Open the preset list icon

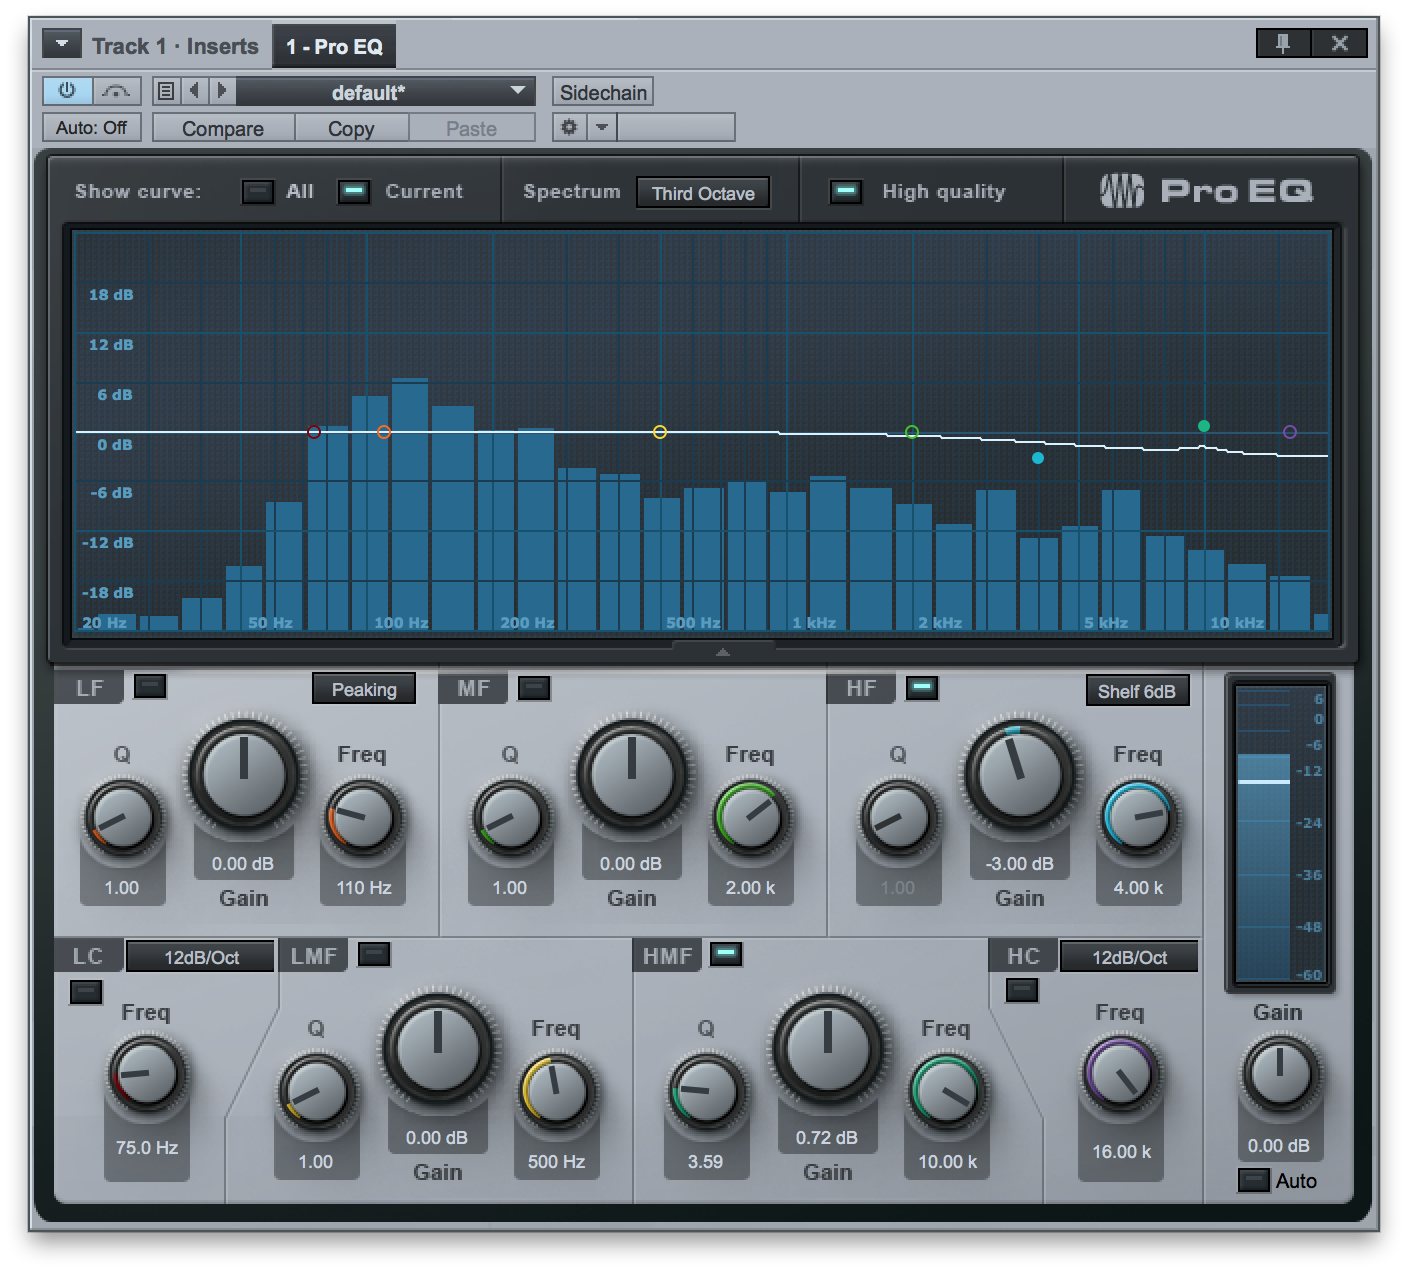tap(166, 91)
